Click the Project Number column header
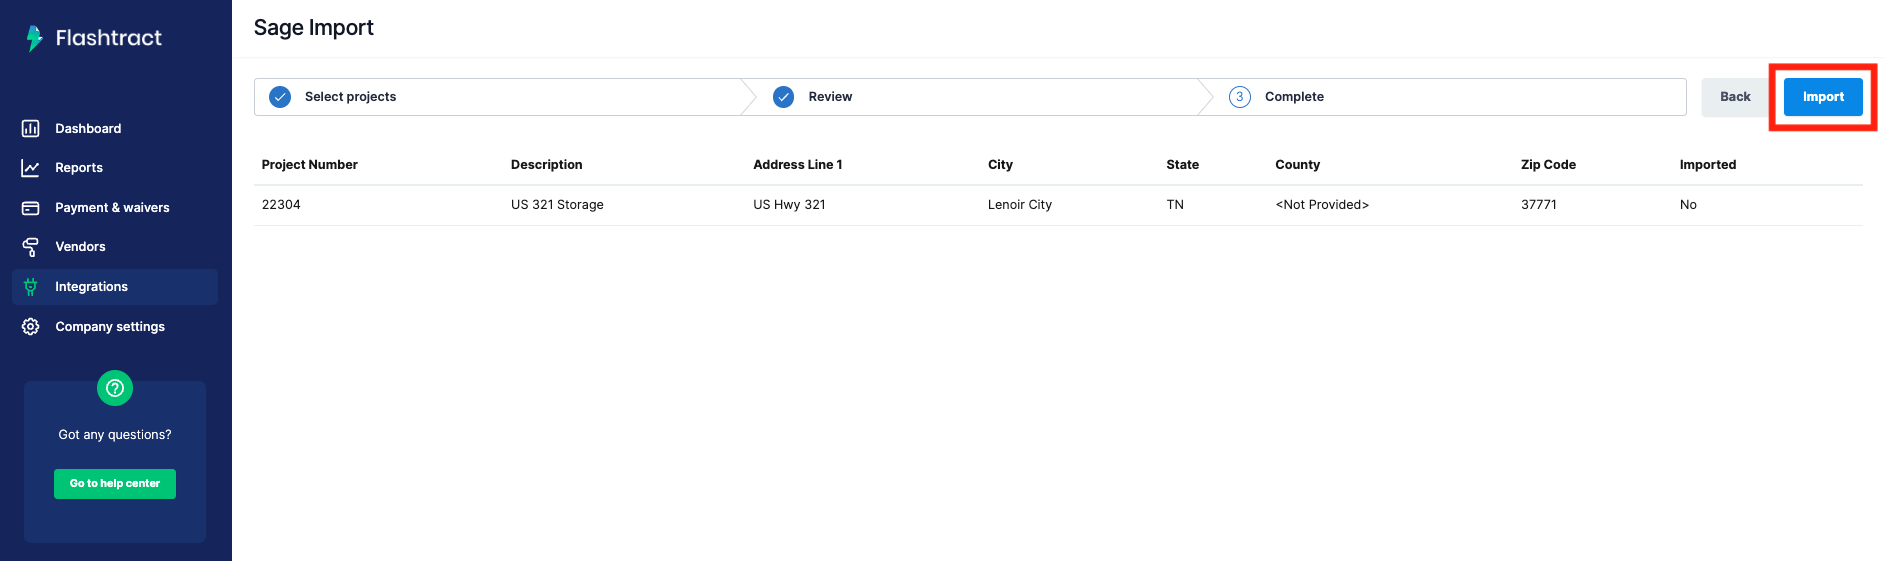Viewport: 1885px width, 561px height. pos(310,165)
